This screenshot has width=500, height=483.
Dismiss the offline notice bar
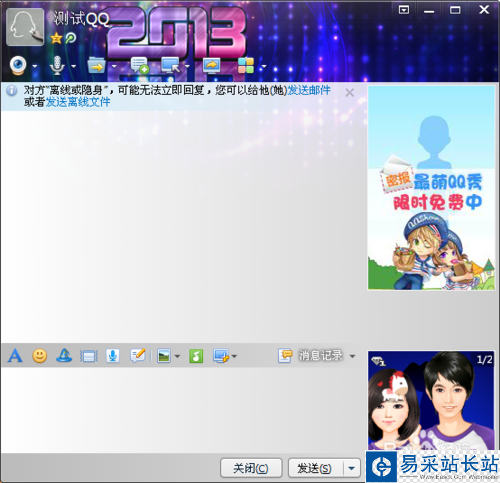point(350,92)
